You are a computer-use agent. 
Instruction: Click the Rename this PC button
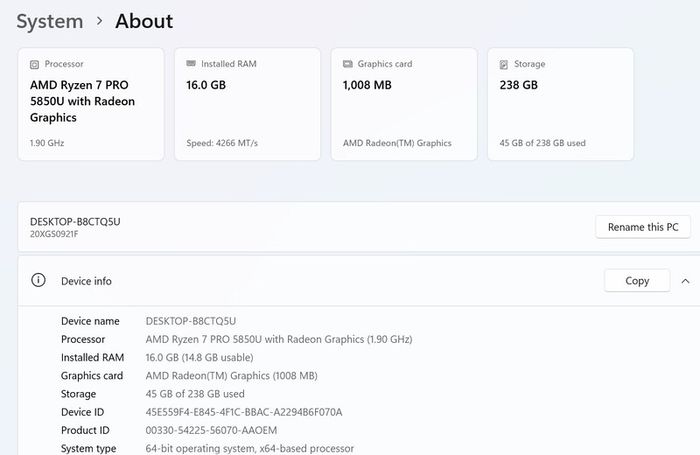pos(643,227)
